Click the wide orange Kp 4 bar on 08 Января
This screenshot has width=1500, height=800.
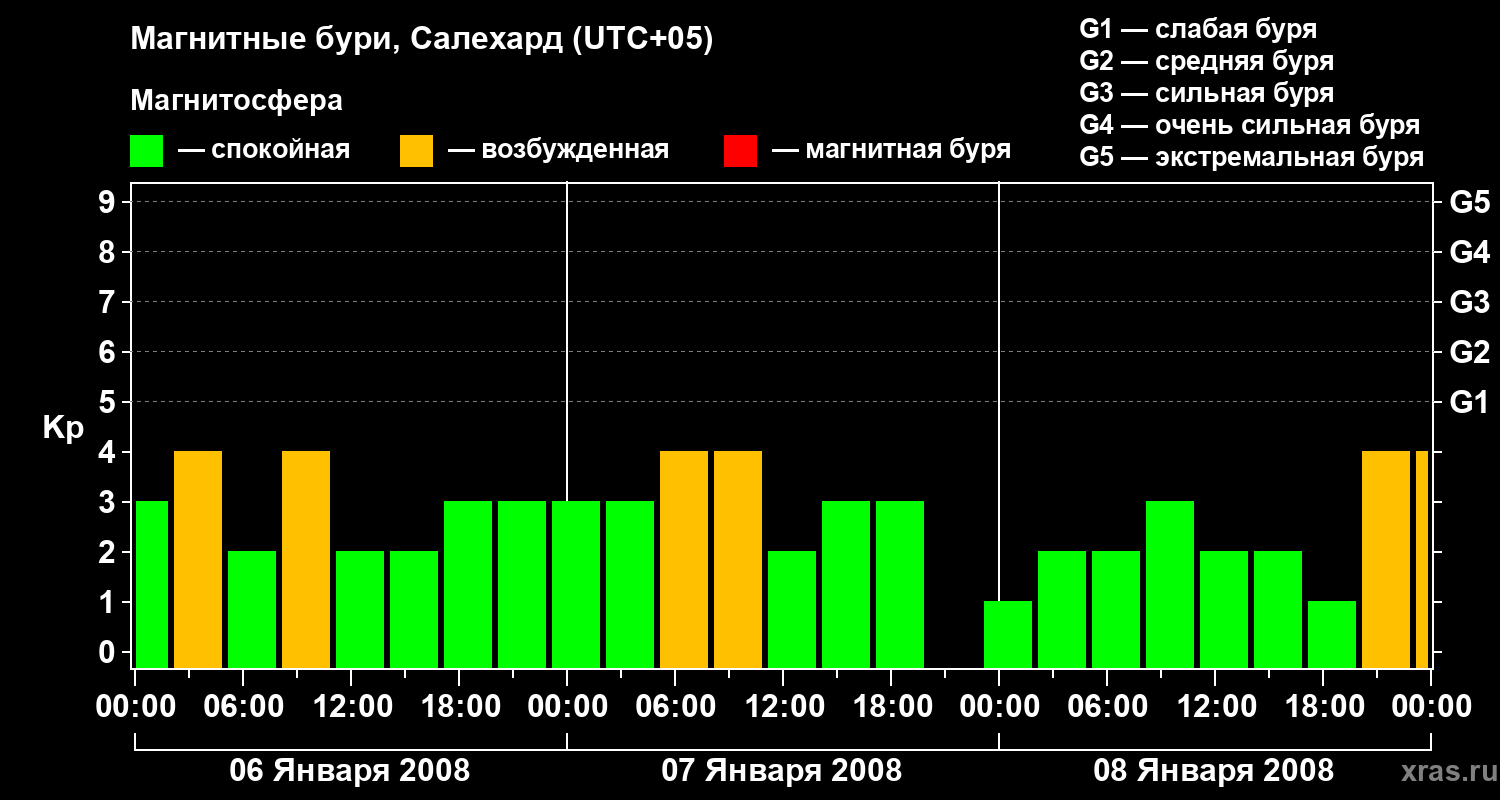click(1386, 559)
